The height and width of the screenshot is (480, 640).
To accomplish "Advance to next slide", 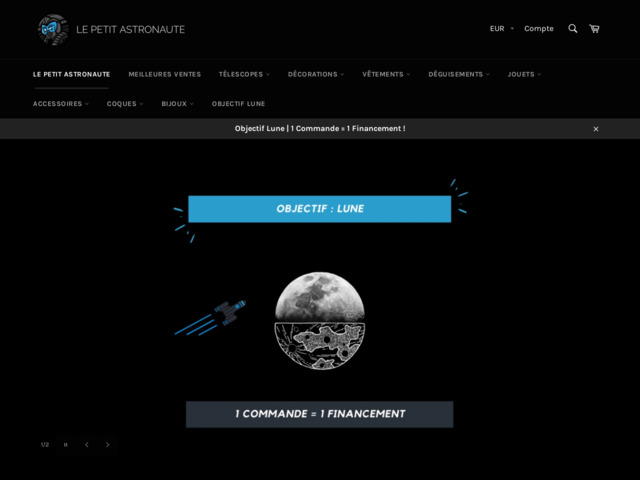I will click(108, 444).
